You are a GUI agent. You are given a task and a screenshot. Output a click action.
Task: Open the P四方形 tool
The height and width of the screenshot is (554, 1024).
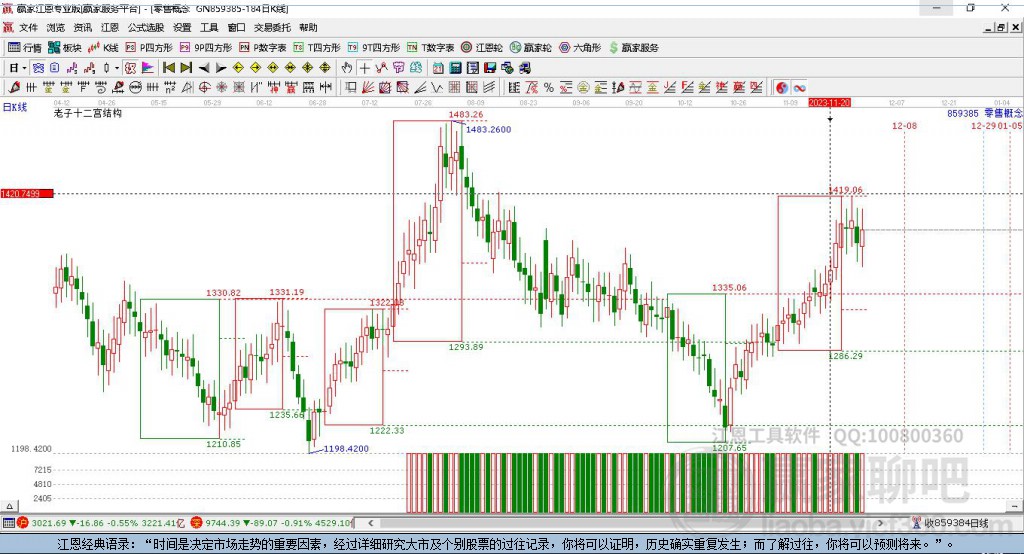(x=149, y=48)
